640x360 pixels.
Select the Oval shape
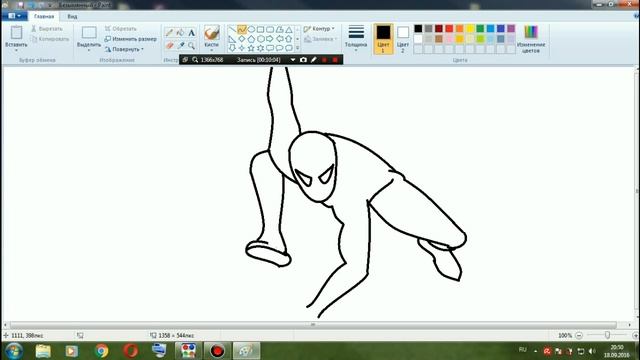[251, 30]
